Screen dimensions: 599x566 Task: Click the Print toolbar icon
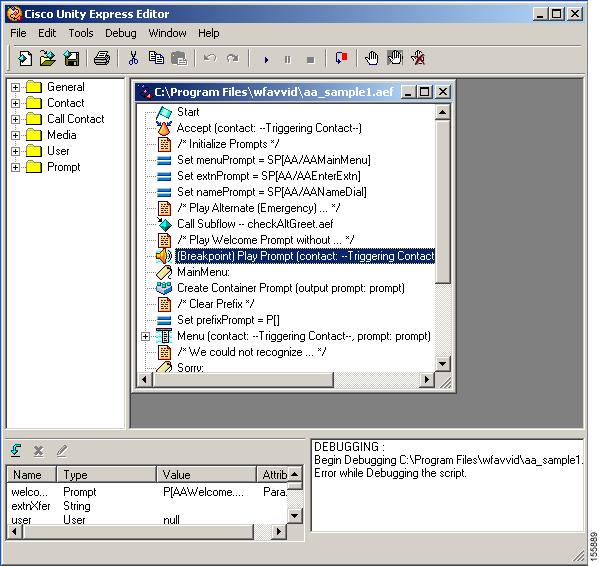(102, 59)
